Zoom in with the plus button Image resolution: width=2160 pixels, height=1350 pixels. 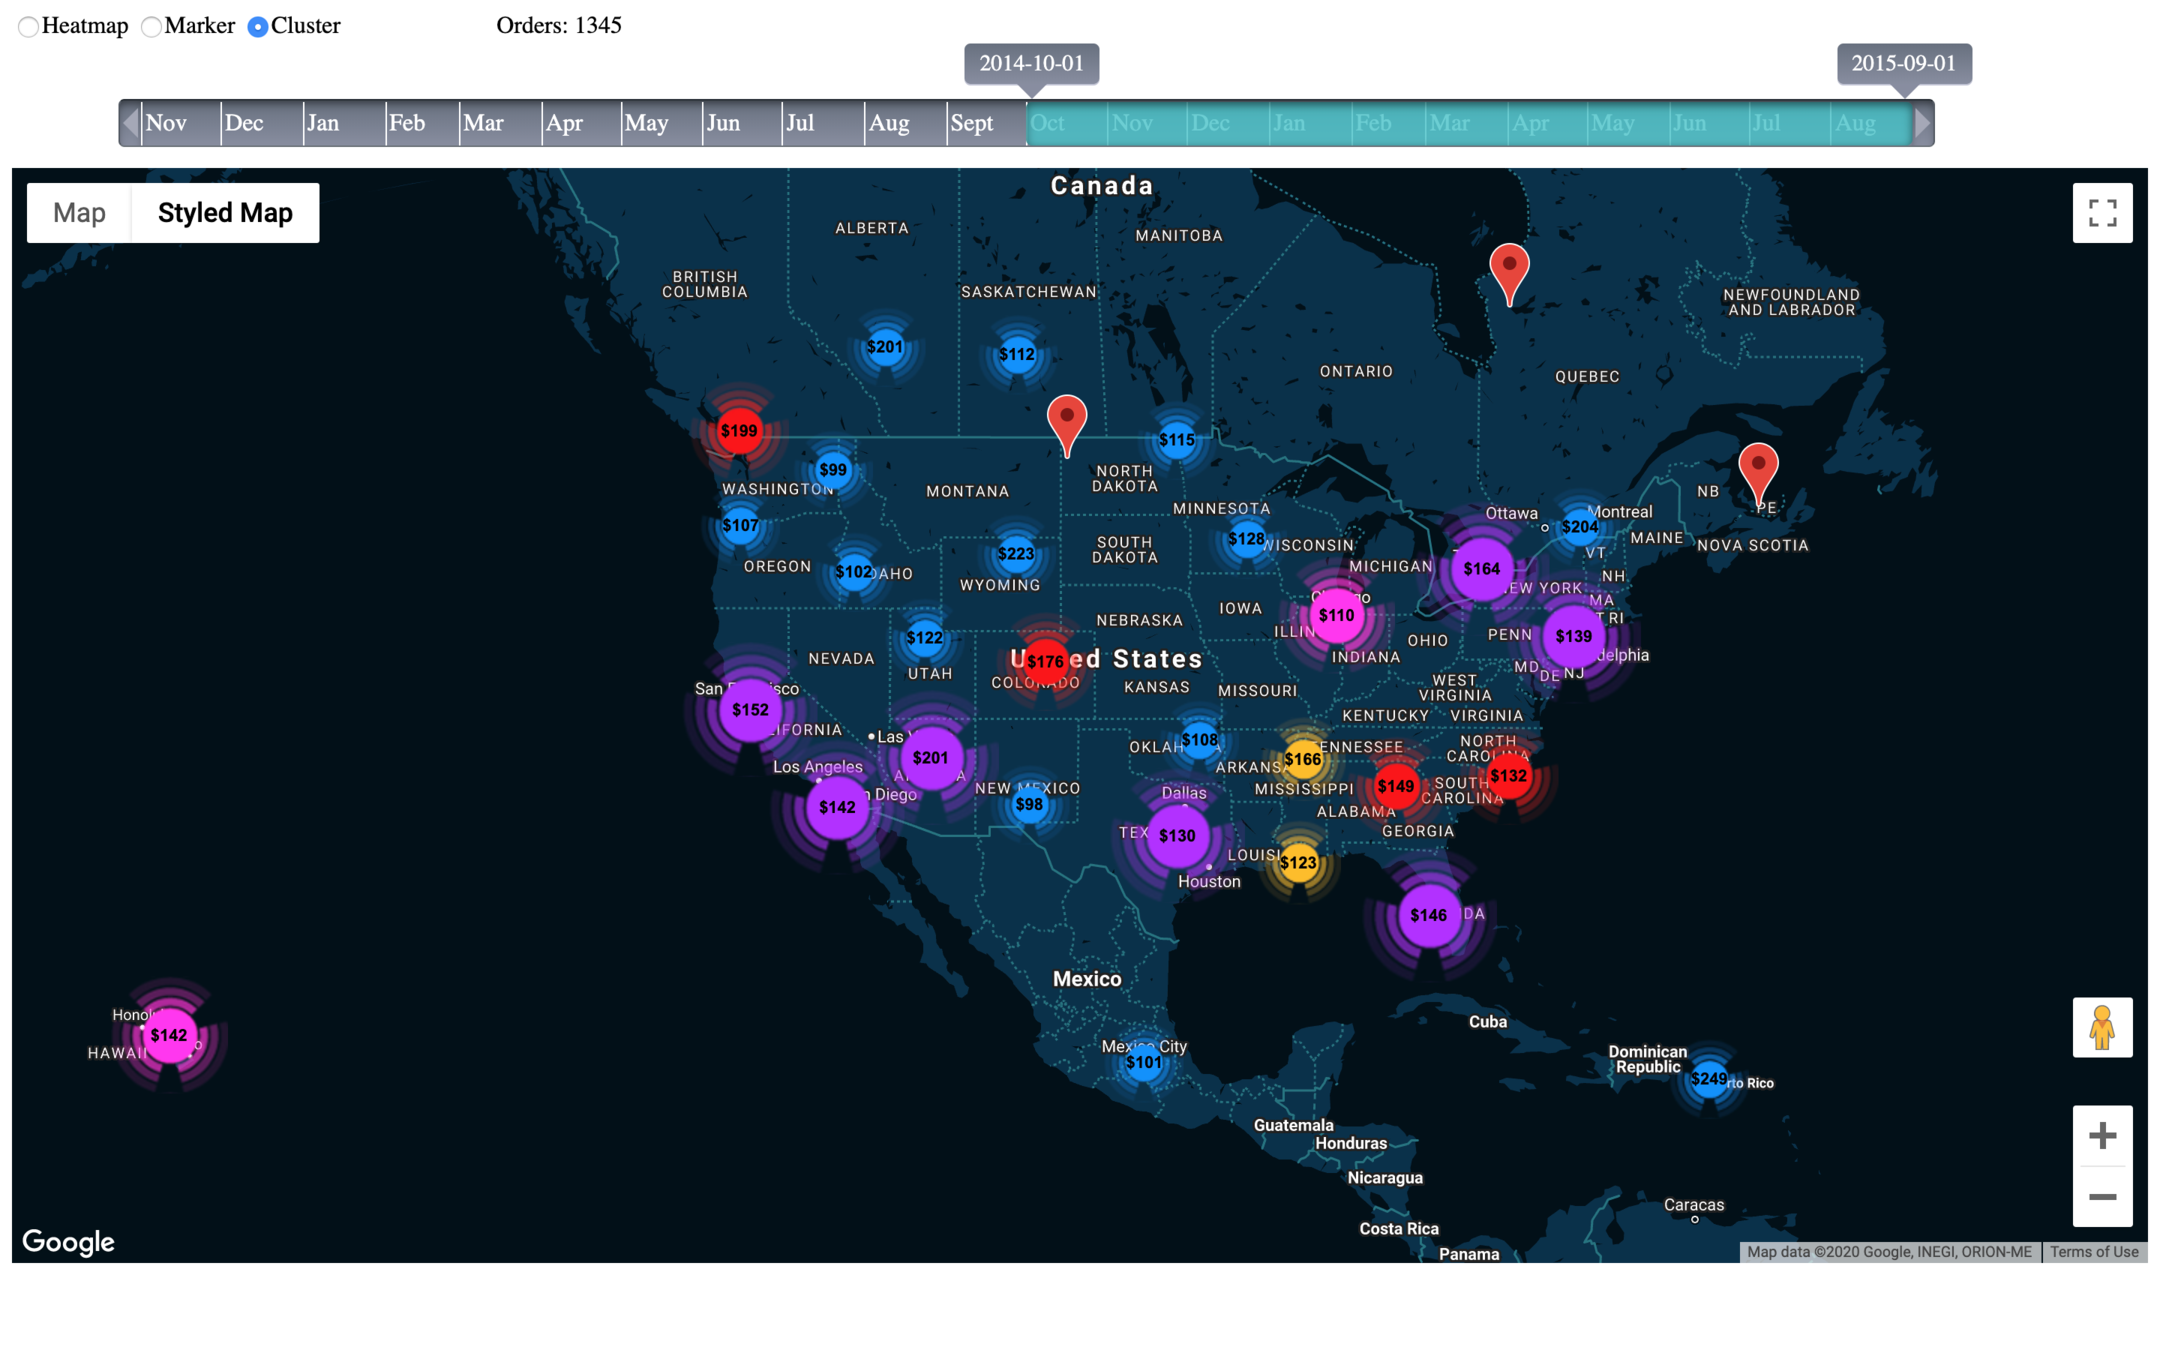pos(2102,1136)
